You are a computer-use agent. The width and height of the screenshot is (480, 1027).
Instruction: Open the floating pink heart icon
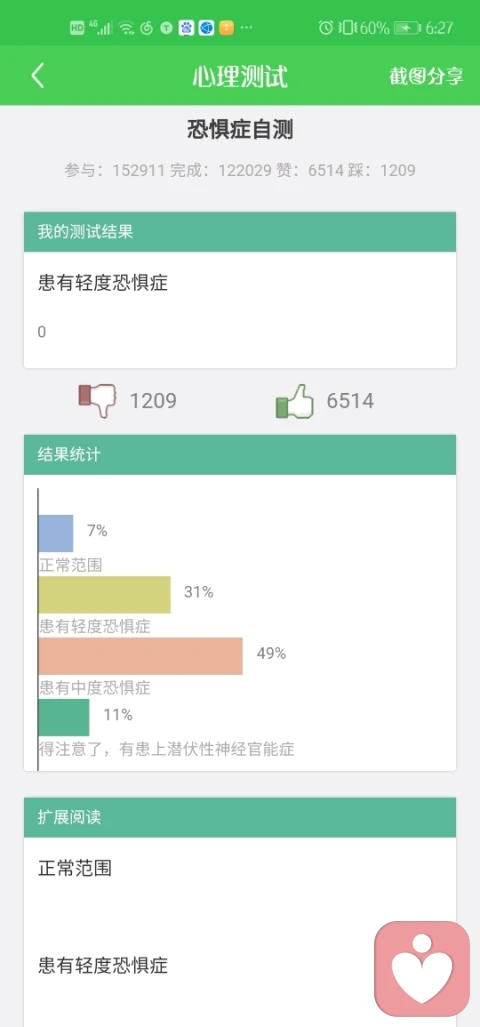(x=422, y=969)
